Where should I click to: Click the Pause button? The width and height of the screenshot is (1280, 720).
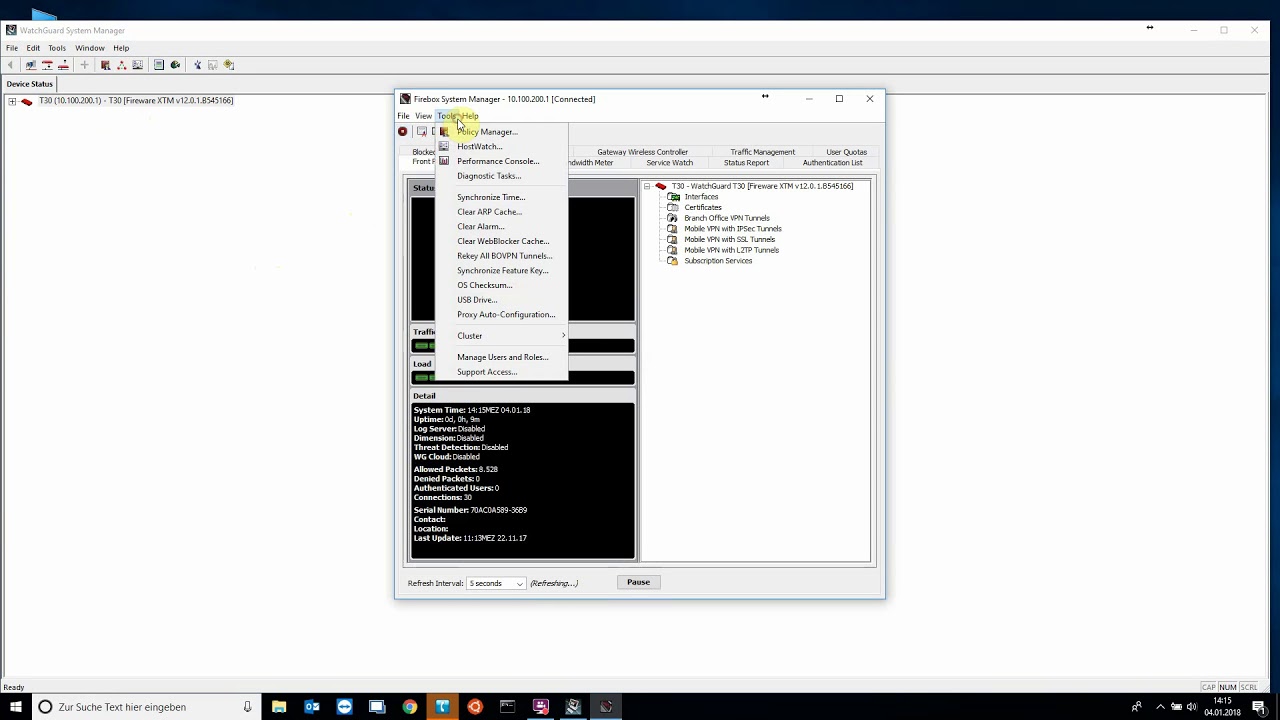[x=638, y=582]
